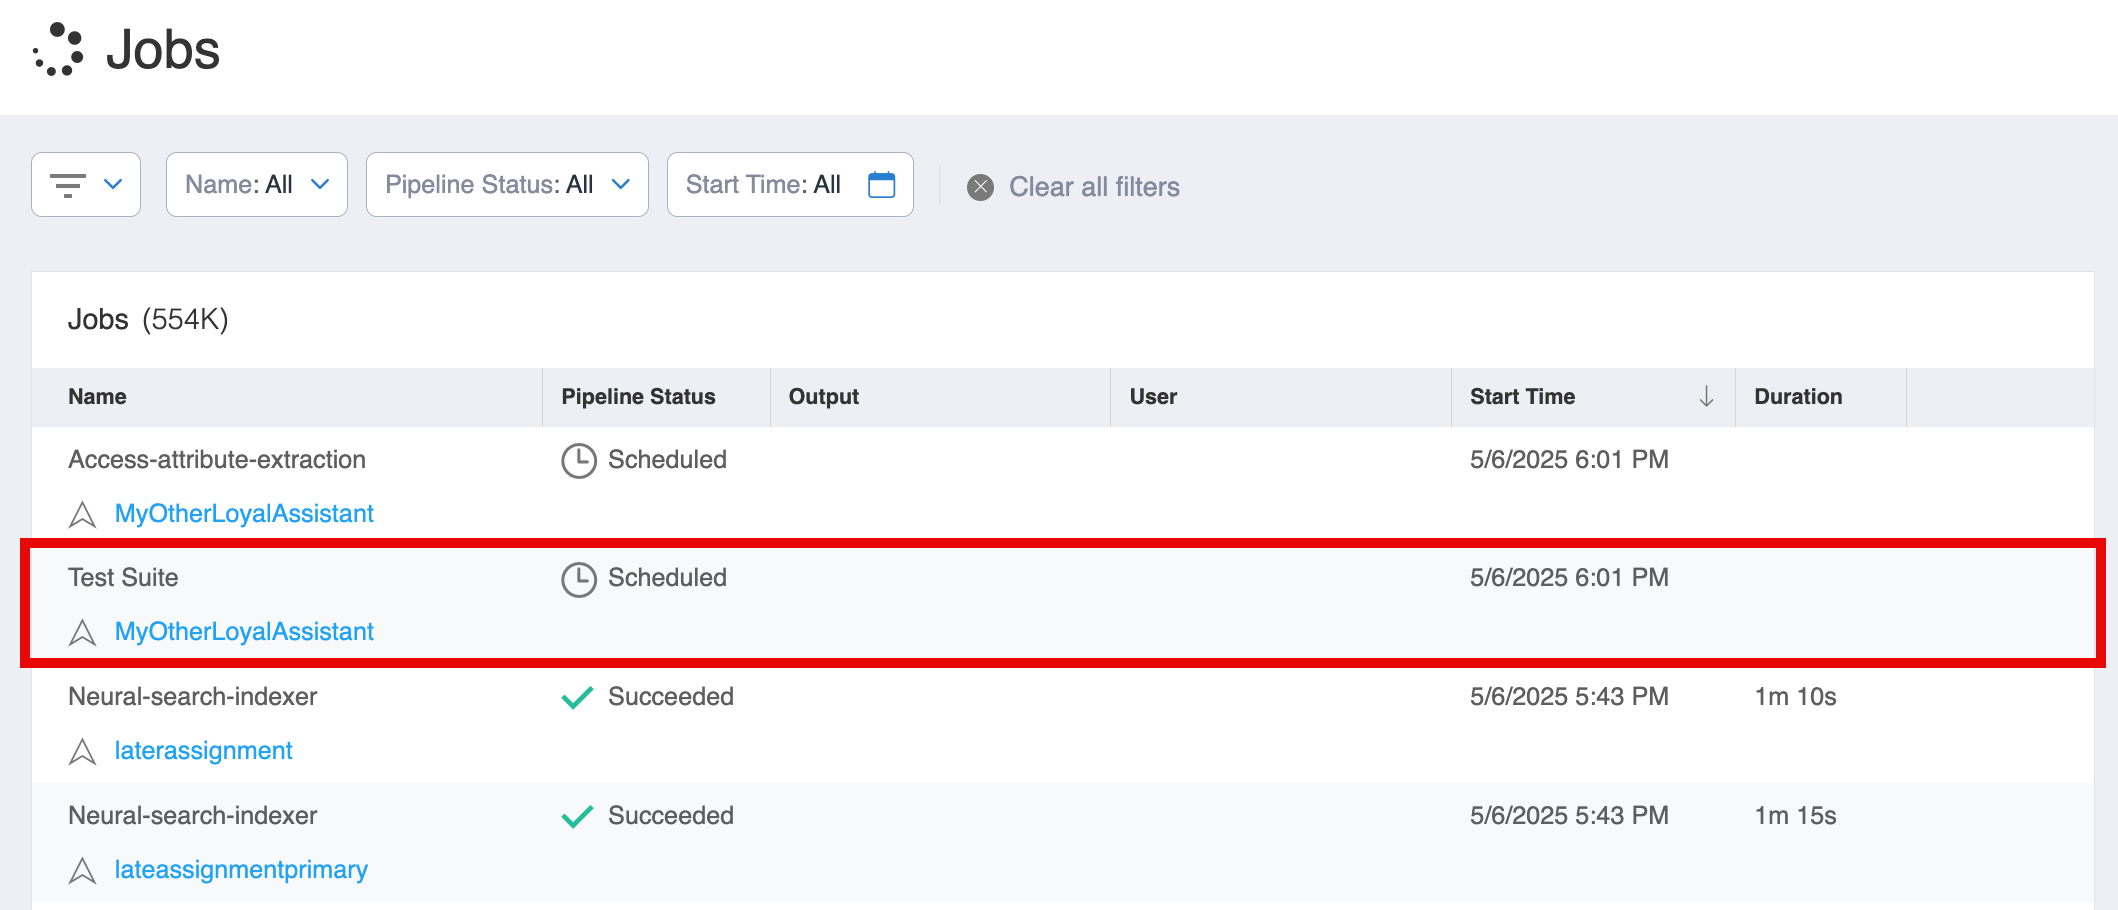Click app icon beside laterassignment

pos(82,752)
